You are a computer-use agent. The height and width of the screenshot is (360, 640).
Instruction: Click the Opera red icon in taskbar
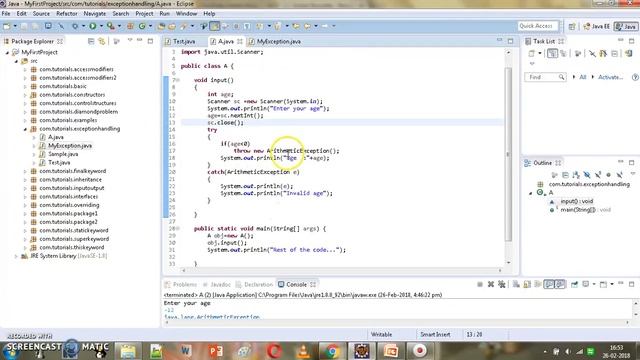coord(274,351)
